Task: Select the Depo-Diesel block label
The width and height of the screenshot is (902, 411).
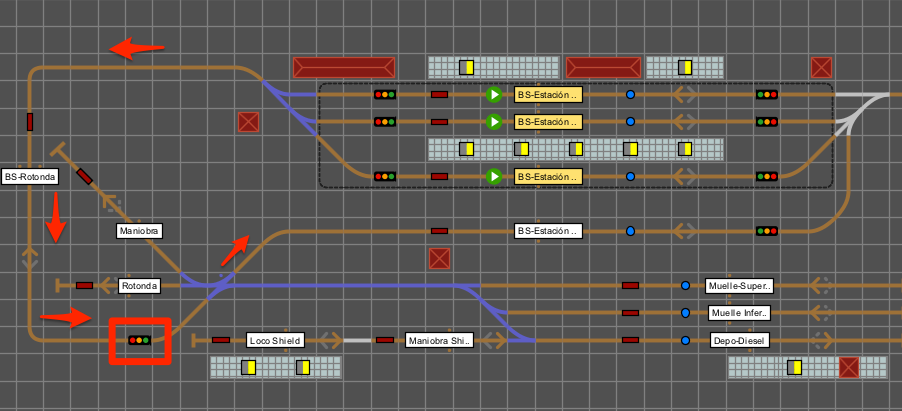Action: click(x=739, y=340)
